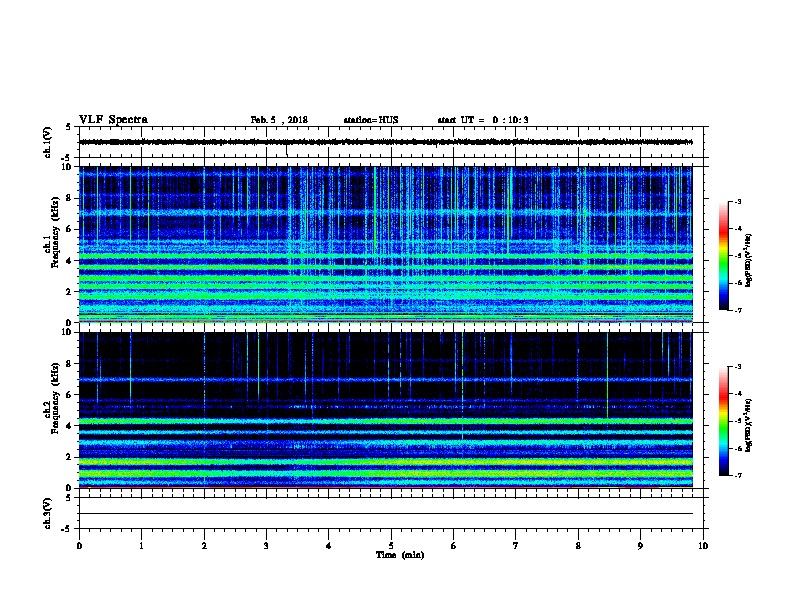
Task: Click the "-3" label on ch.2 color scale
Action: [x=738, y=367]
